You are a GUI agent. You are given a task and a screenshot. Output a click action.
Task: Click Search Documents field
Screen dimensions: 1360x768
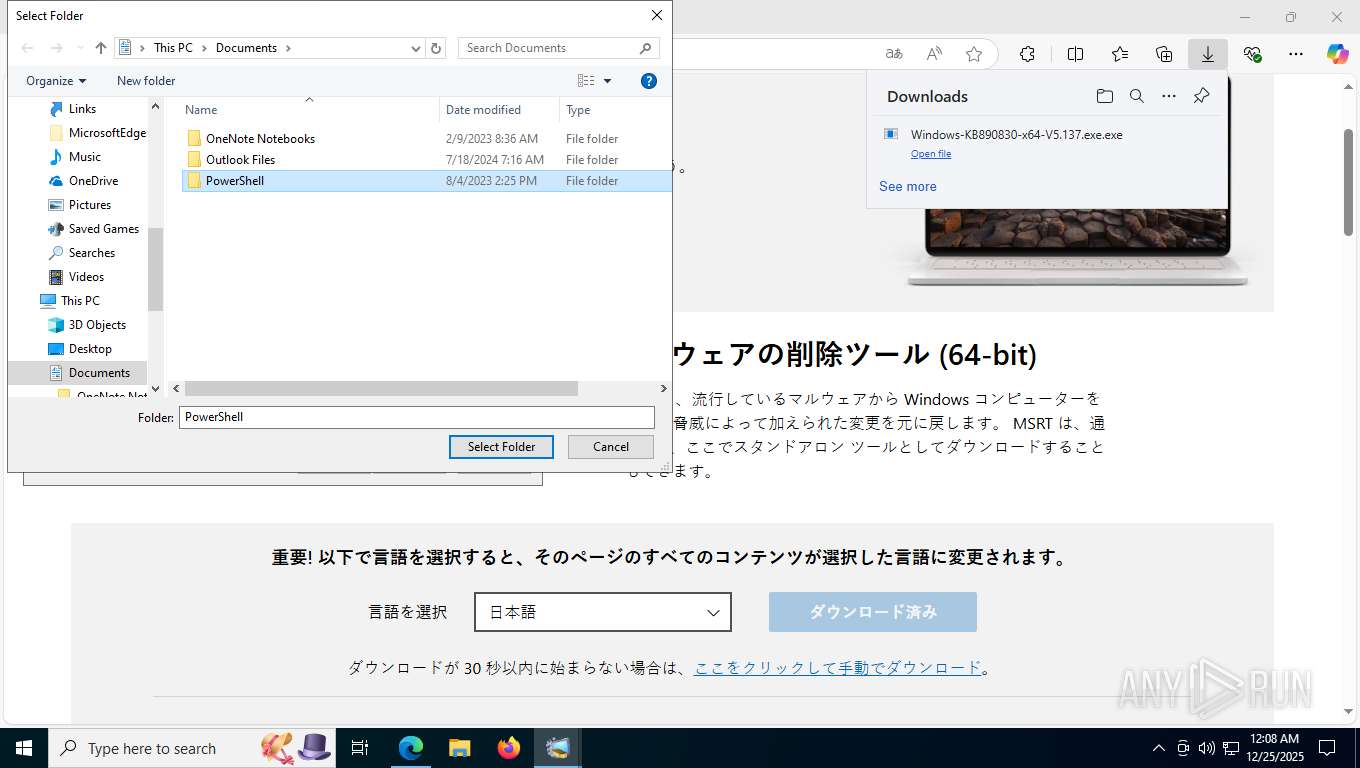point(559,48)
